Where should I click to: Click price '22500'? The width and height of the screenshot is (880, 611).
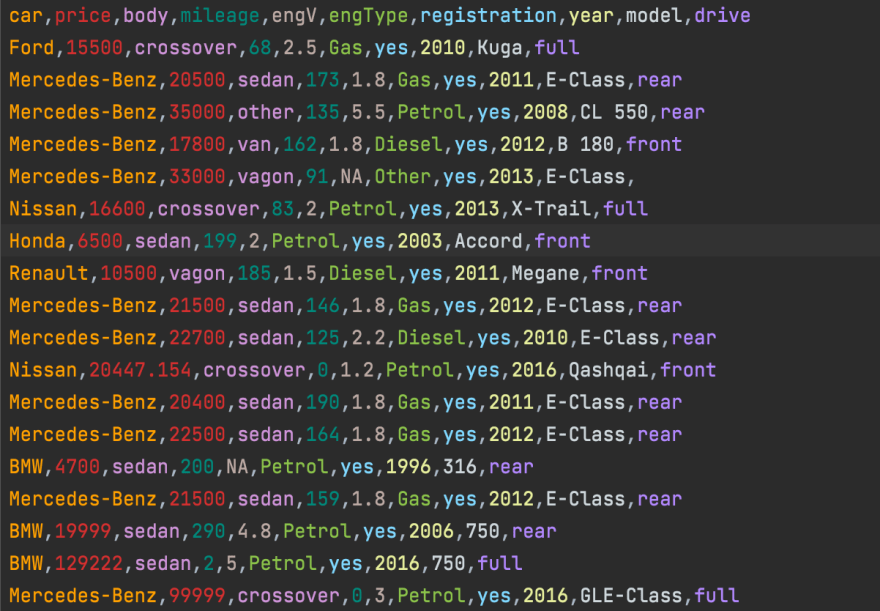[x=197, y=435]
